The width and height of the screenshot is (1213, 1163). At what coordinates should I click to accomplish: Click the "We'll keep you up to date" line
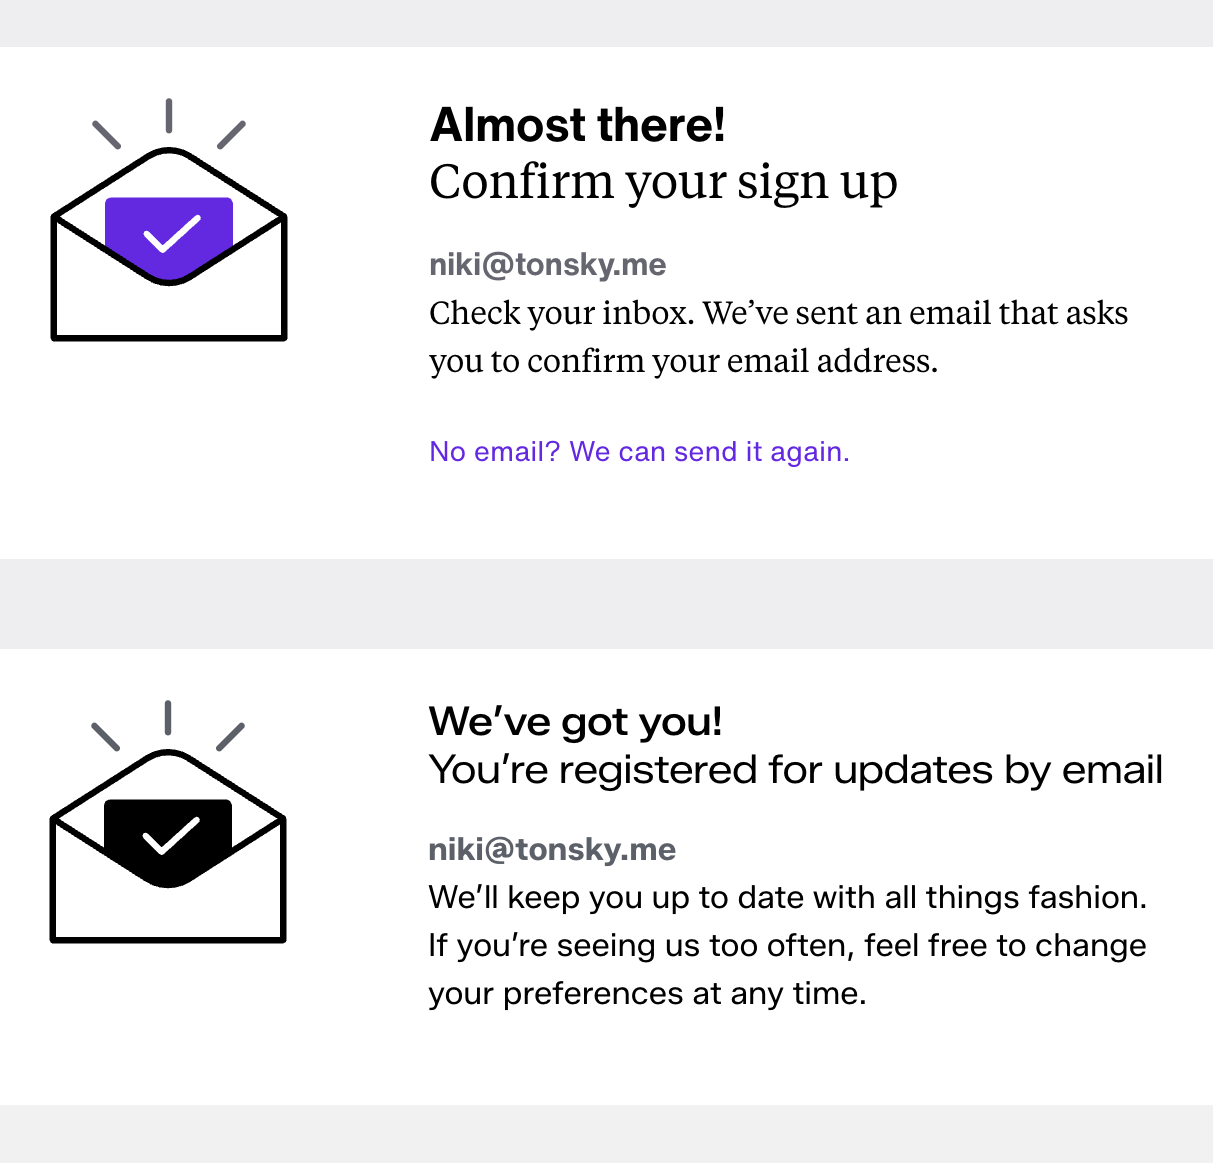point(787,897)
